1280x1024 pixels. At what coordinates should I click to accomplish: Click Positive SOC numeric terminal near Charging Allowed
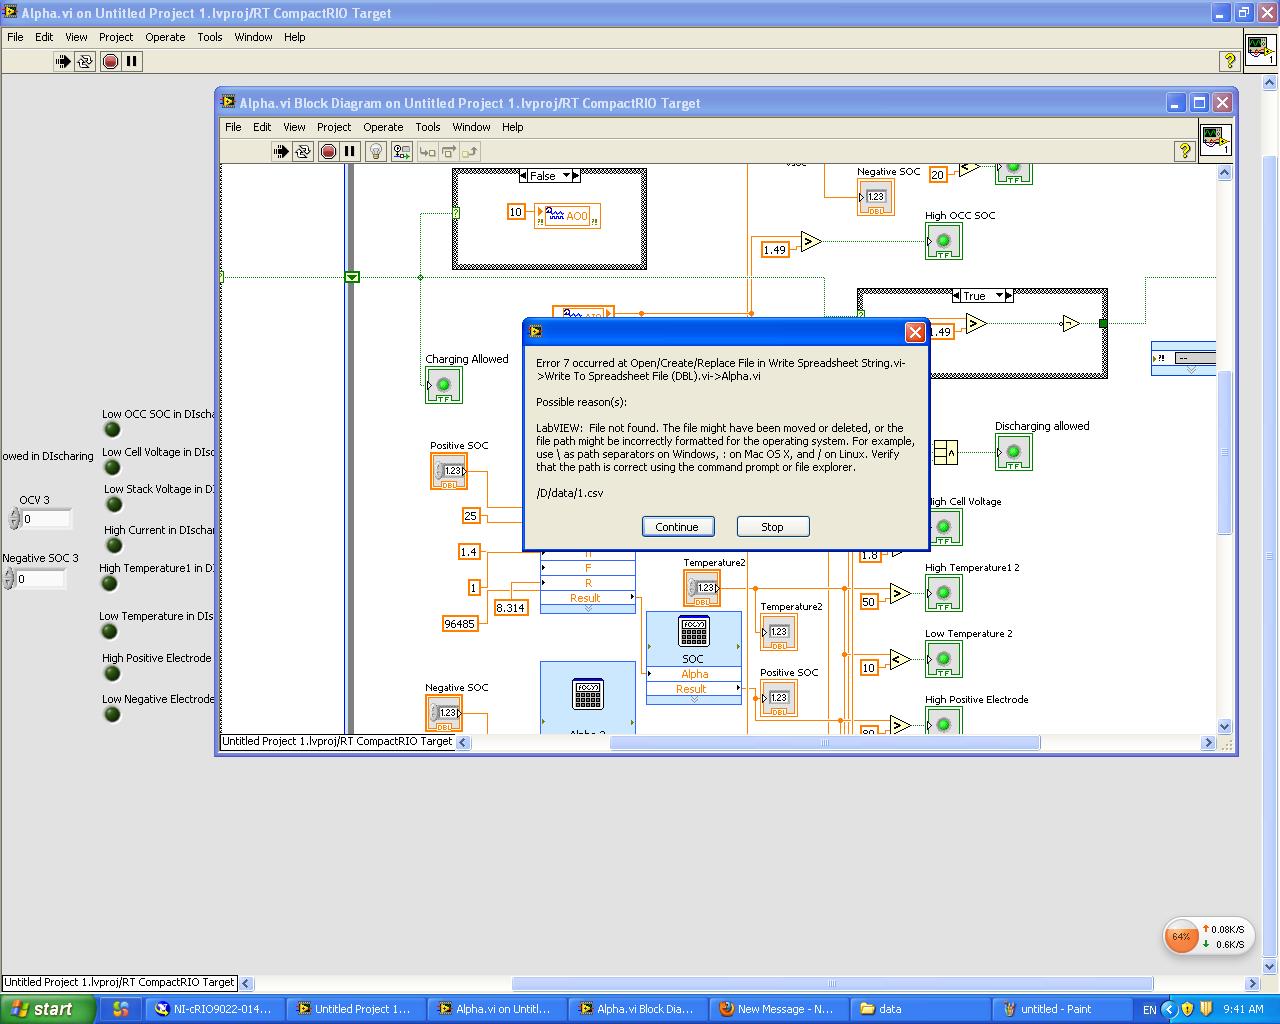point(449,471)
